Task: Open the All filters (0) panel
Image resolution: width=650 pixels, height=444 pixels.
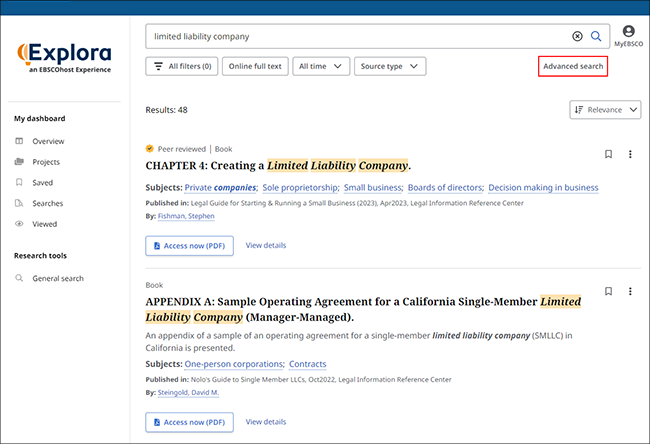Action: click(x=182, y=66)
